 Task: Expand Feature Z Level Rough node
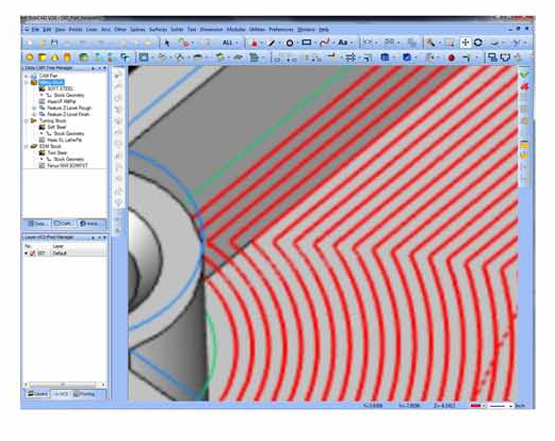pos(34,108)
